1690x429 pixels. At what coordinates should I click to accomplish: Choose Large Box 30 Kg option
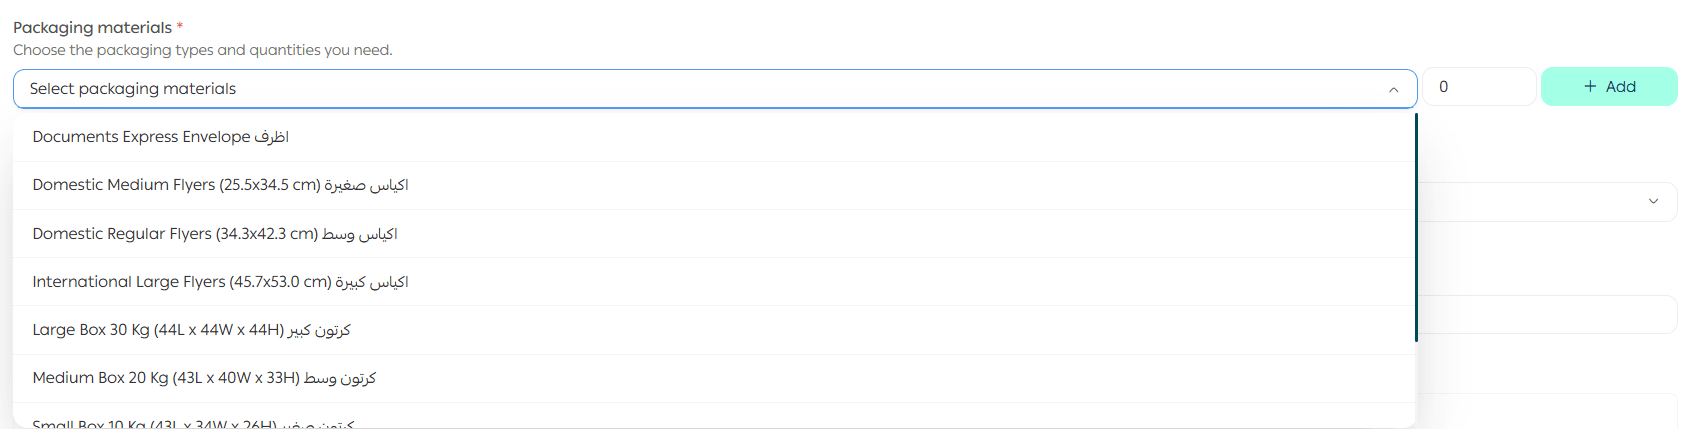click(191, 330)
